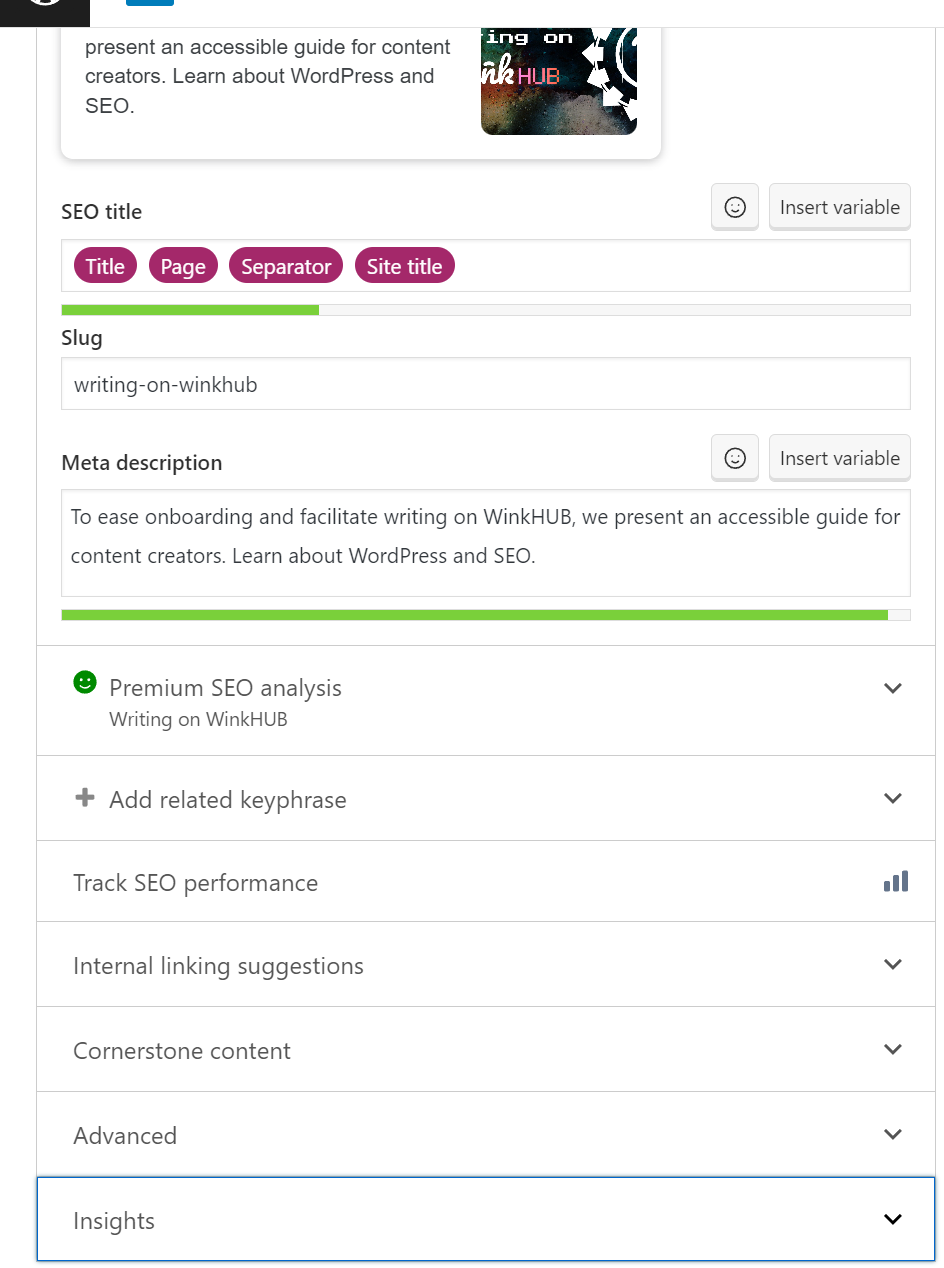
Task: Expand the Insights section chevron
Action: pos(893,1219)
